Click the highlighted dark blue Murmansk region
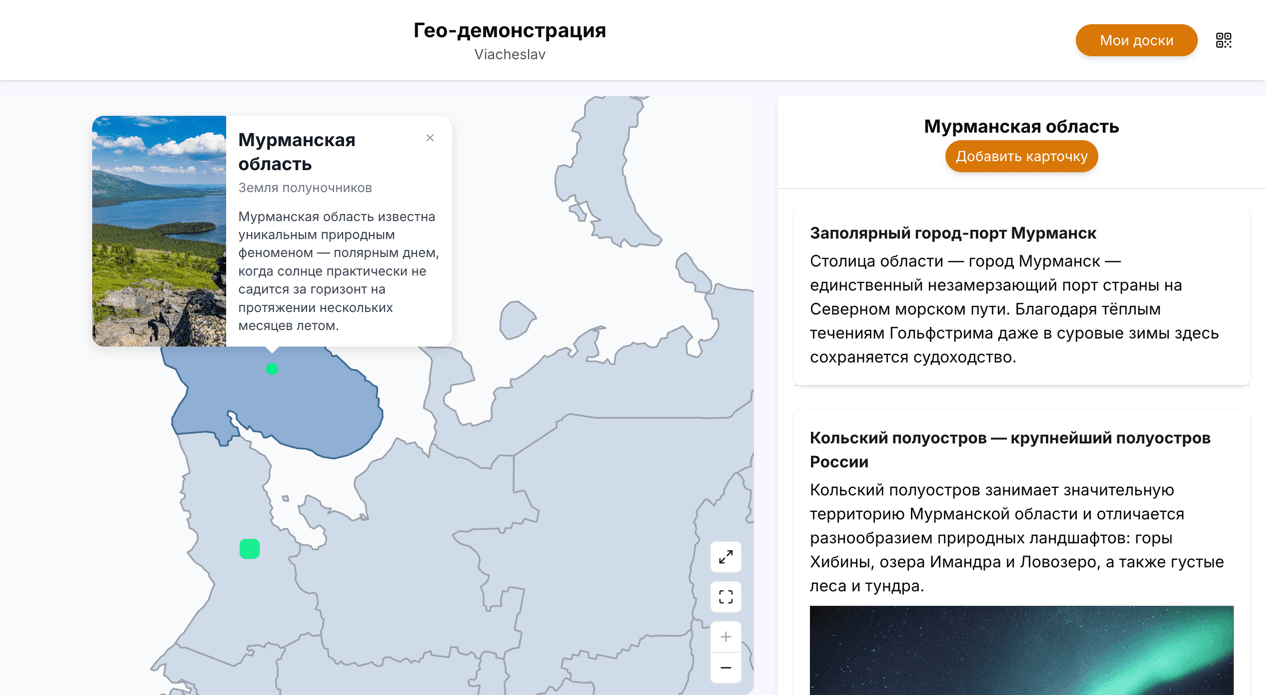This screenshot has height=695, width=1266. point(320,410)
